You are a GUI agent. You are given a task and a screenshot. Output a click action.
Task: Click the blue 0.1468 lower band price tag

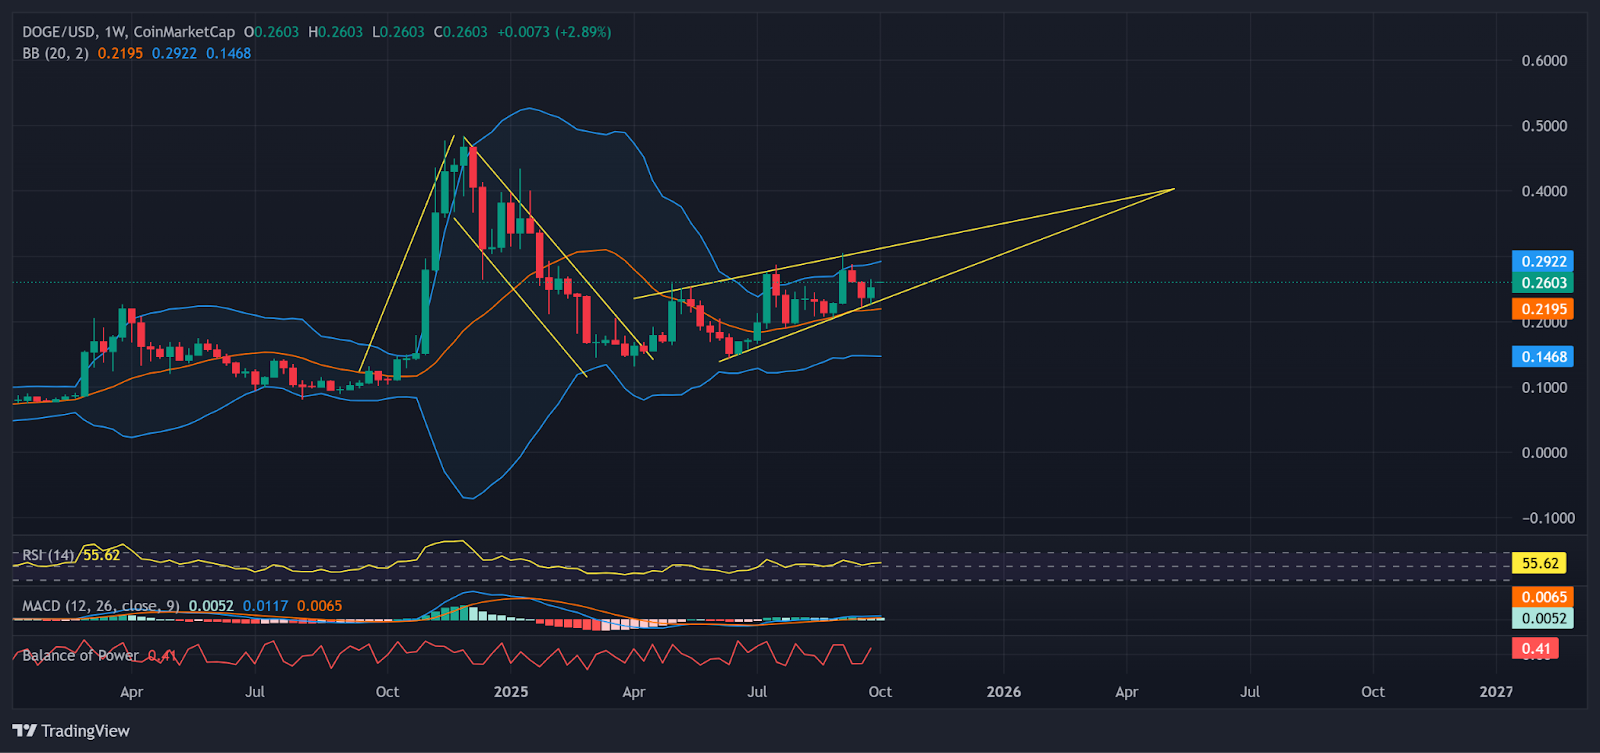pyautogui.click(x=1543, y=357)
